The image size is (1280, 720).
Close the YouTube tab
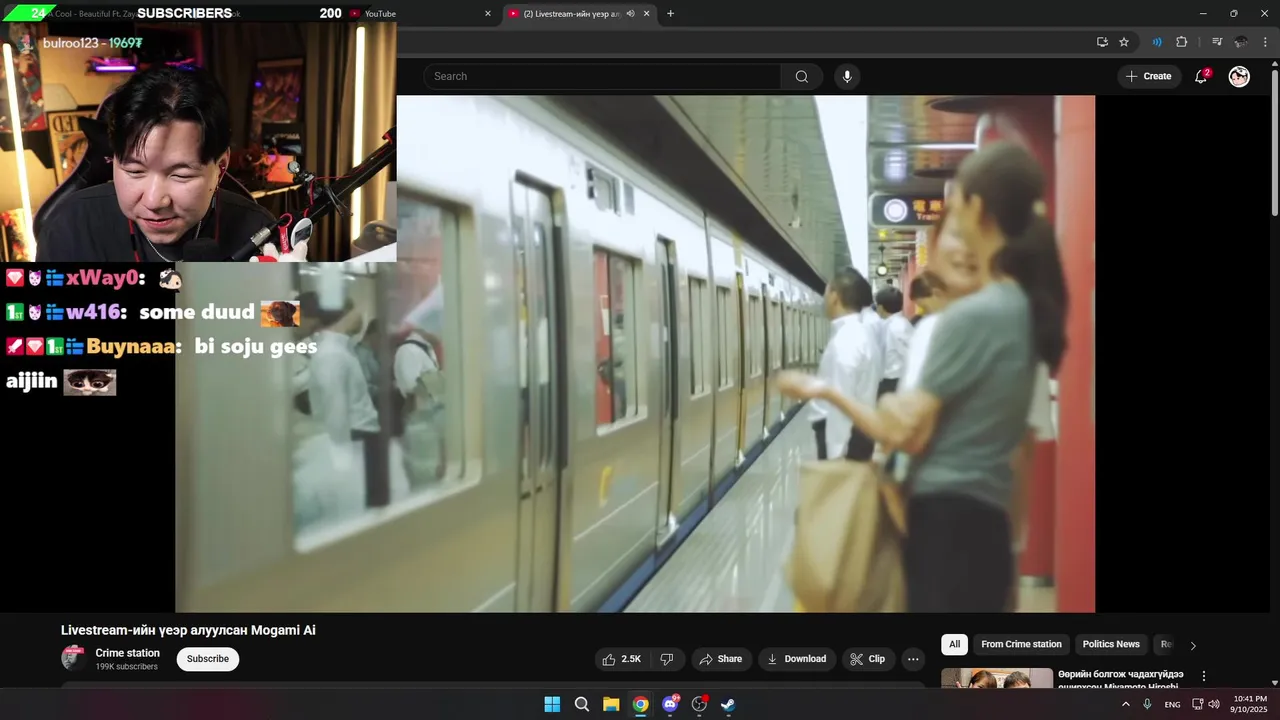tap(488, 13)
